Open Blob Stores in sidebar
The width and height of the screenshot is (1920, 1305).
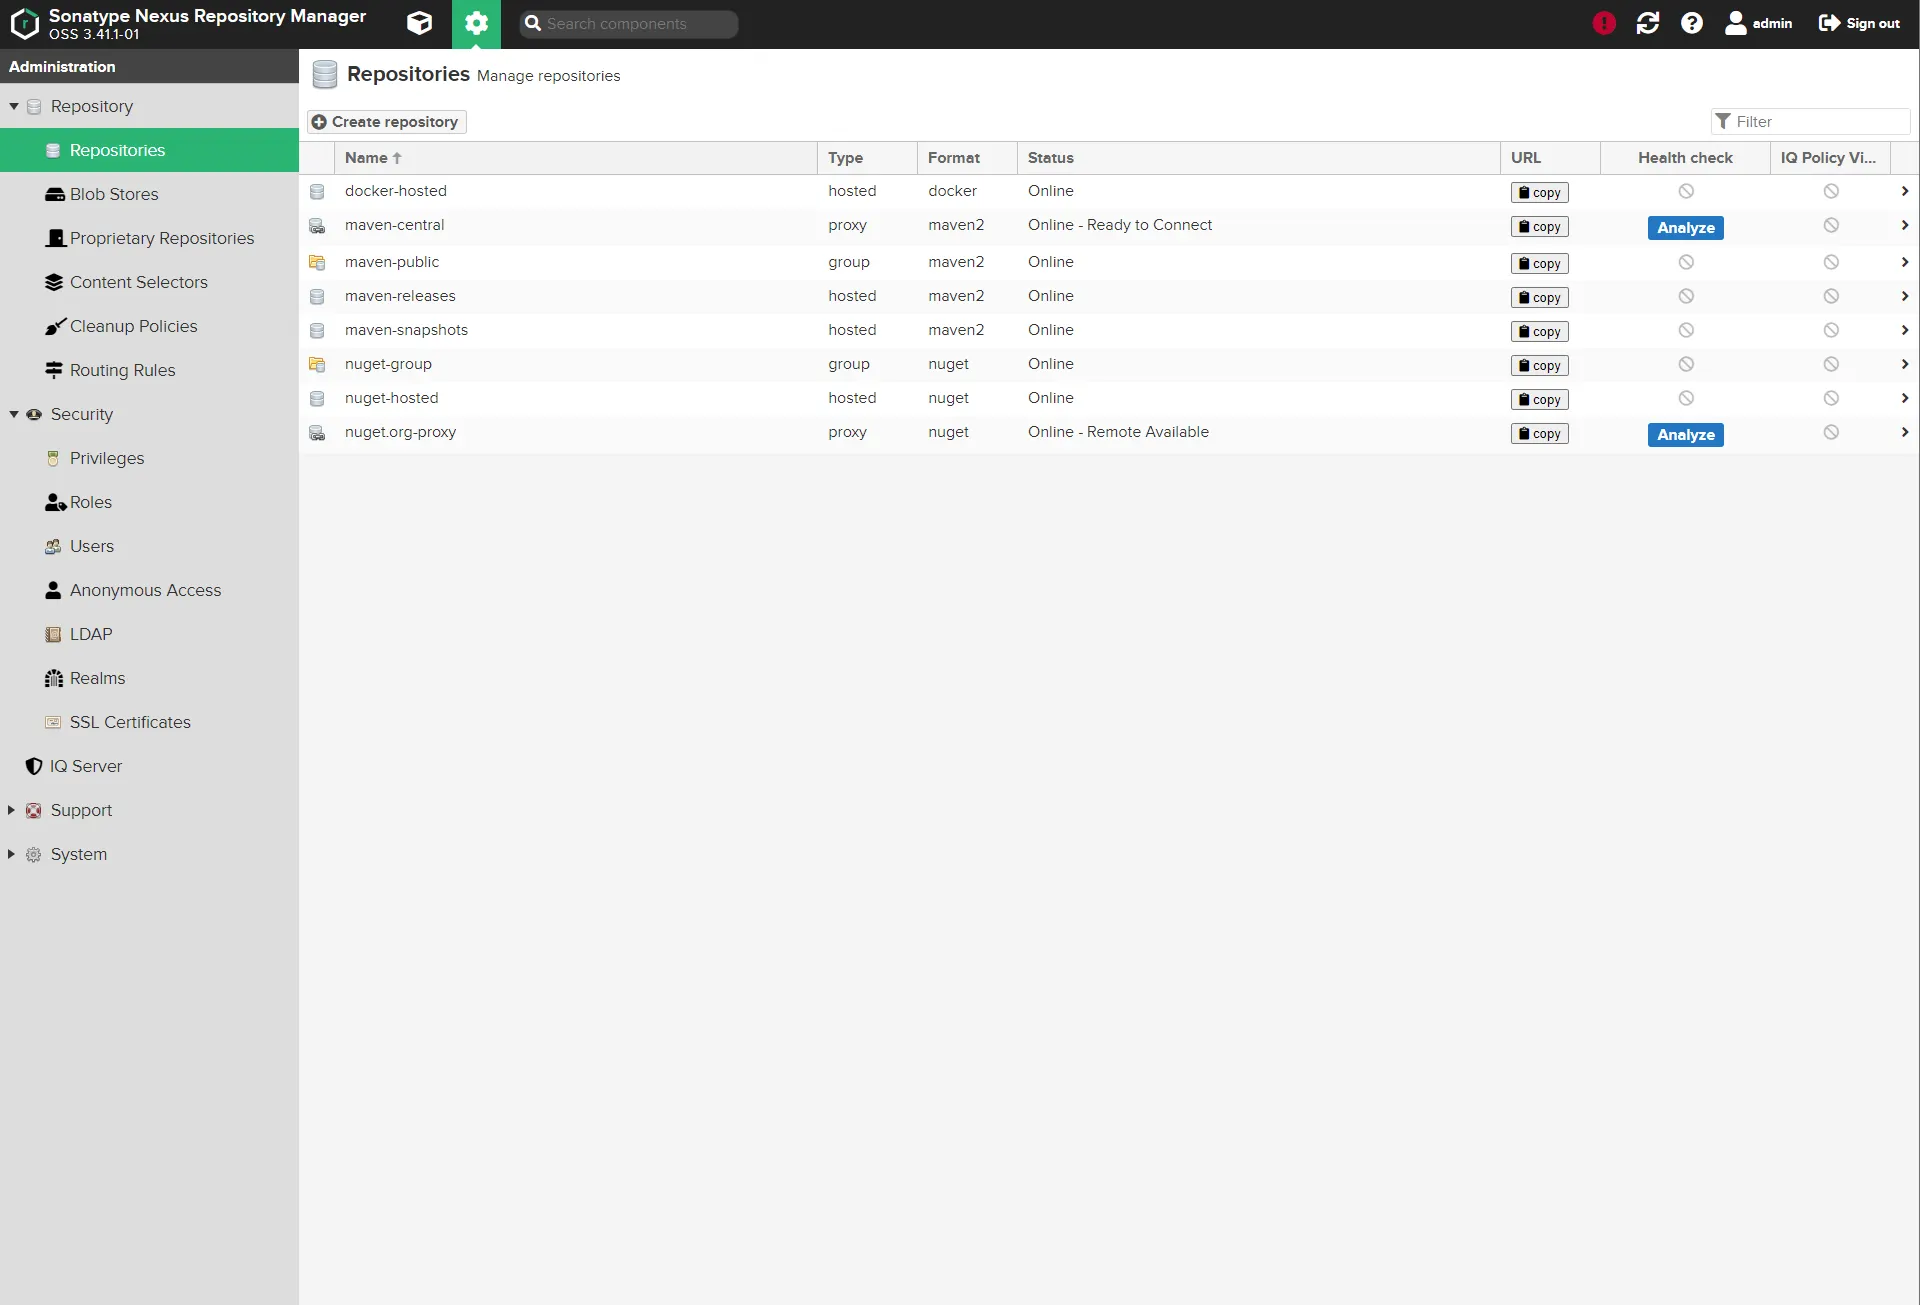pos(113,194)
